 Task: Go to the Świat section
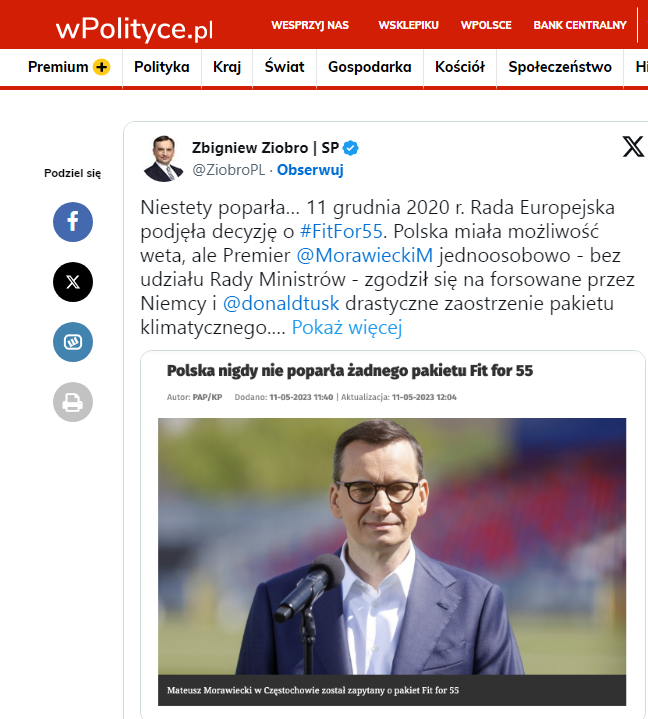284,67
